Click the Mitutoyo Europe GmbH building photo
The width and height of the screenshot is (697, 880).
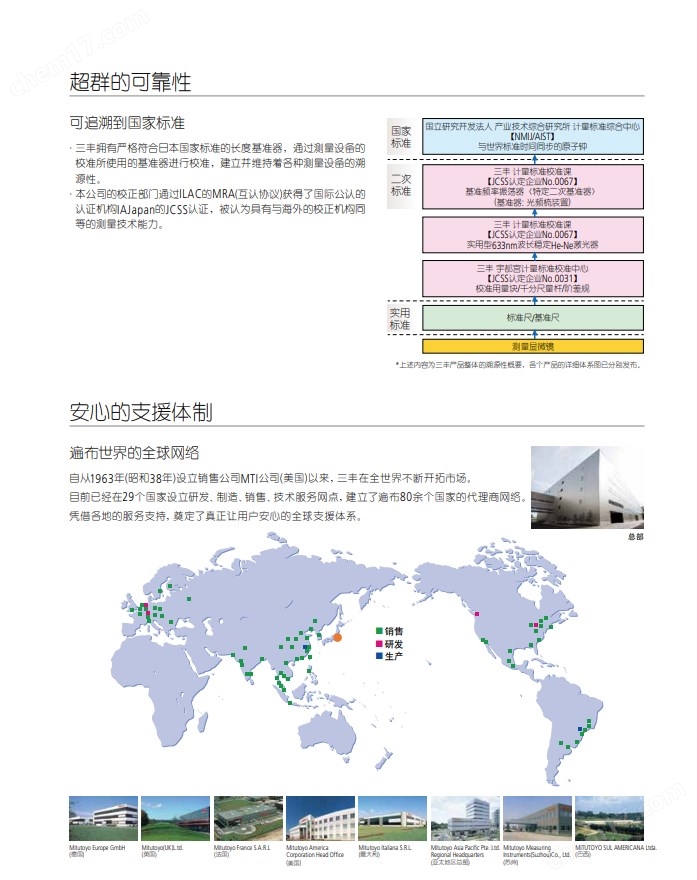103,818
